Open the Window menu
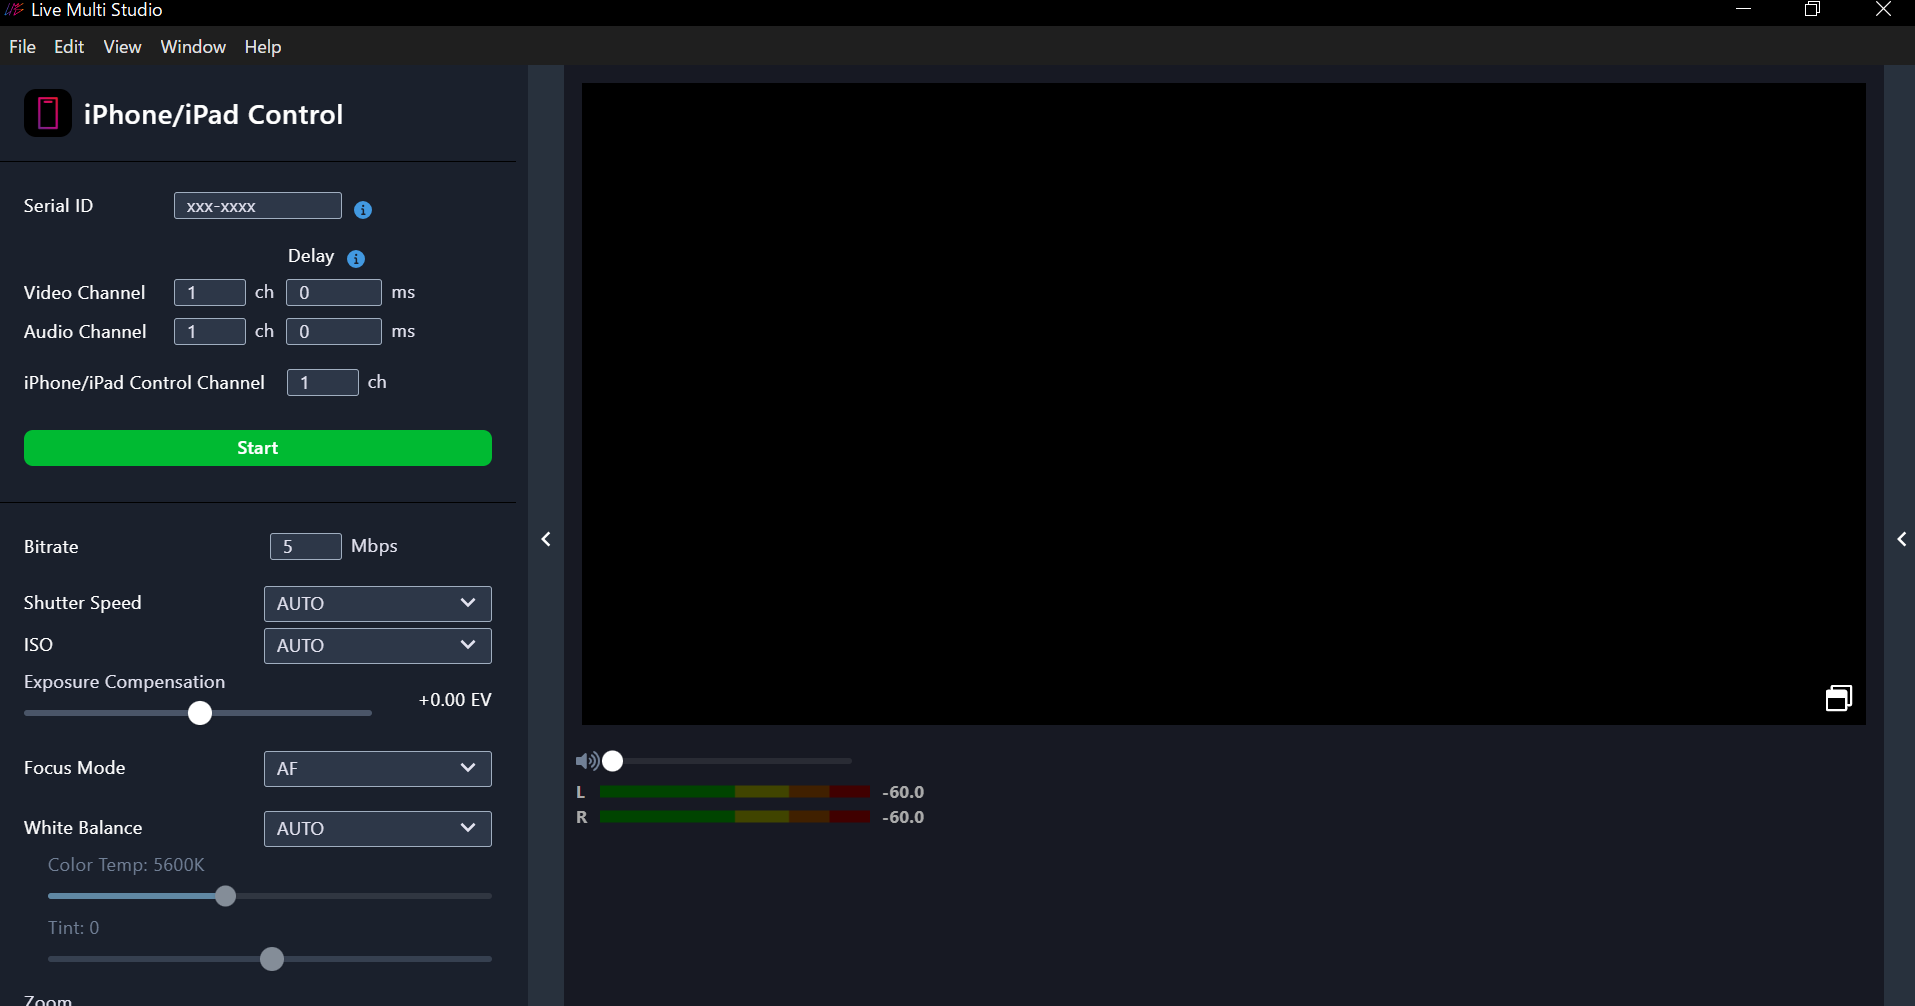 point(193,47)
